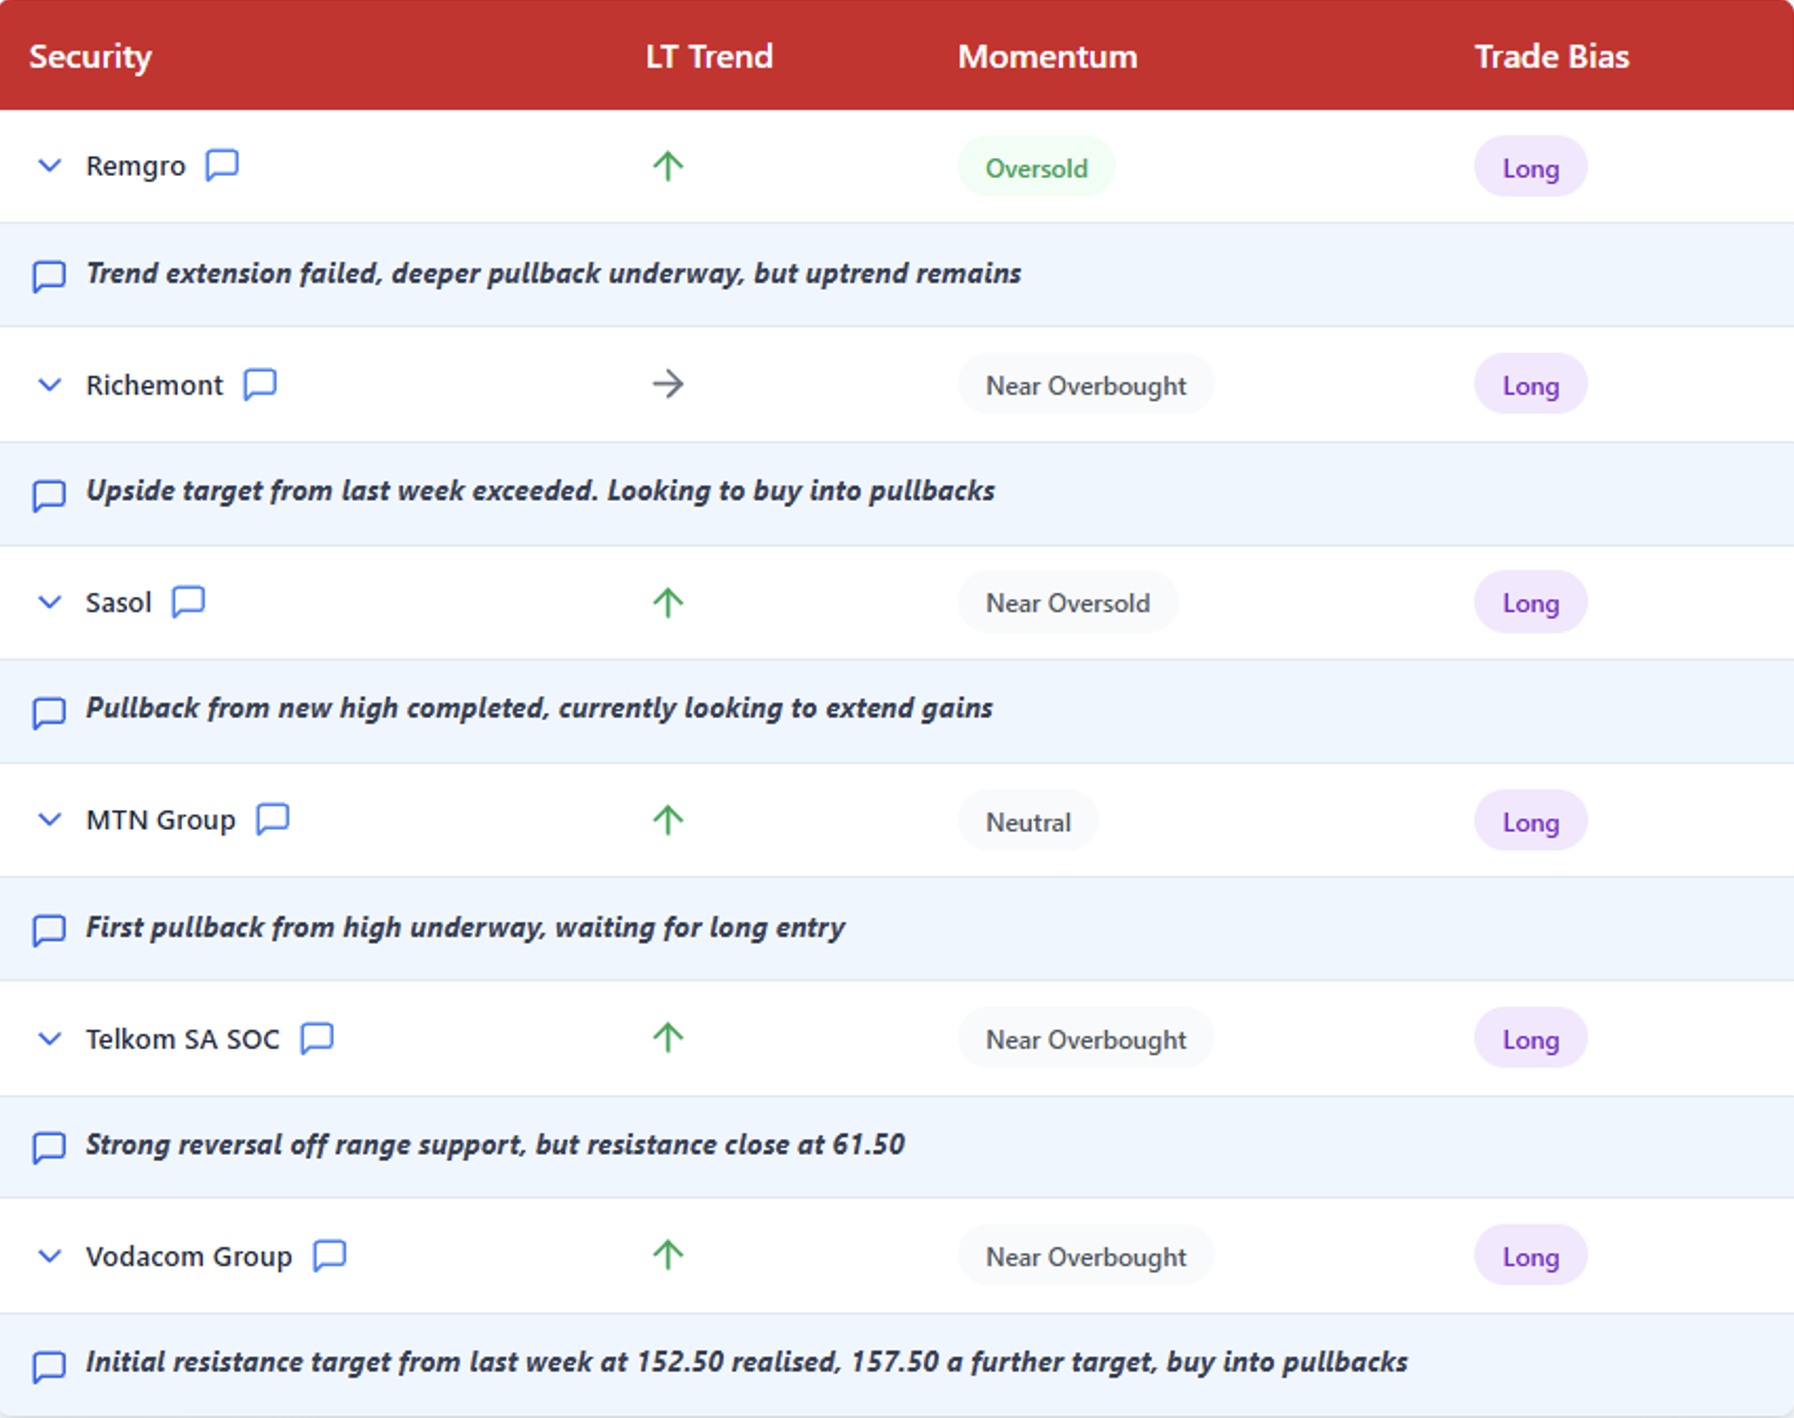
Task: Sort by the Trade Bias column header
Action: (1551, 56)
